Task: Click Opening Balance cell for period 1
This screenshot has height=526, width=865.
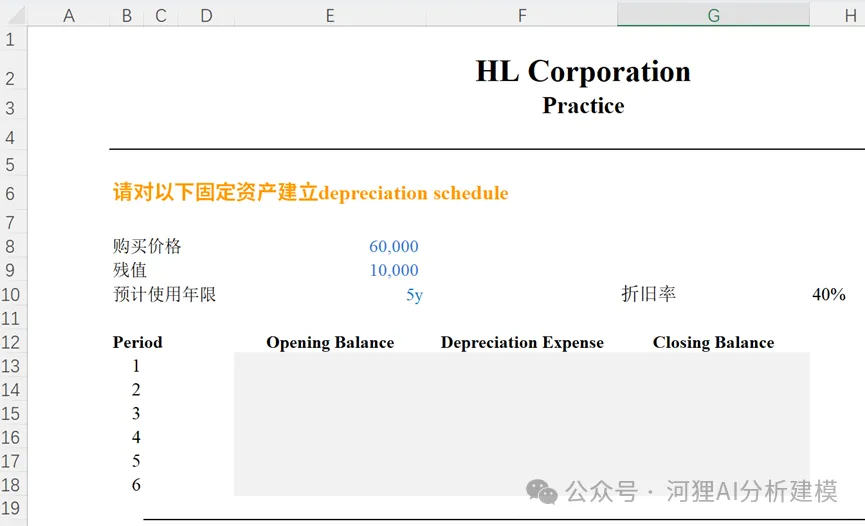Action: click(x=330, y=366)
